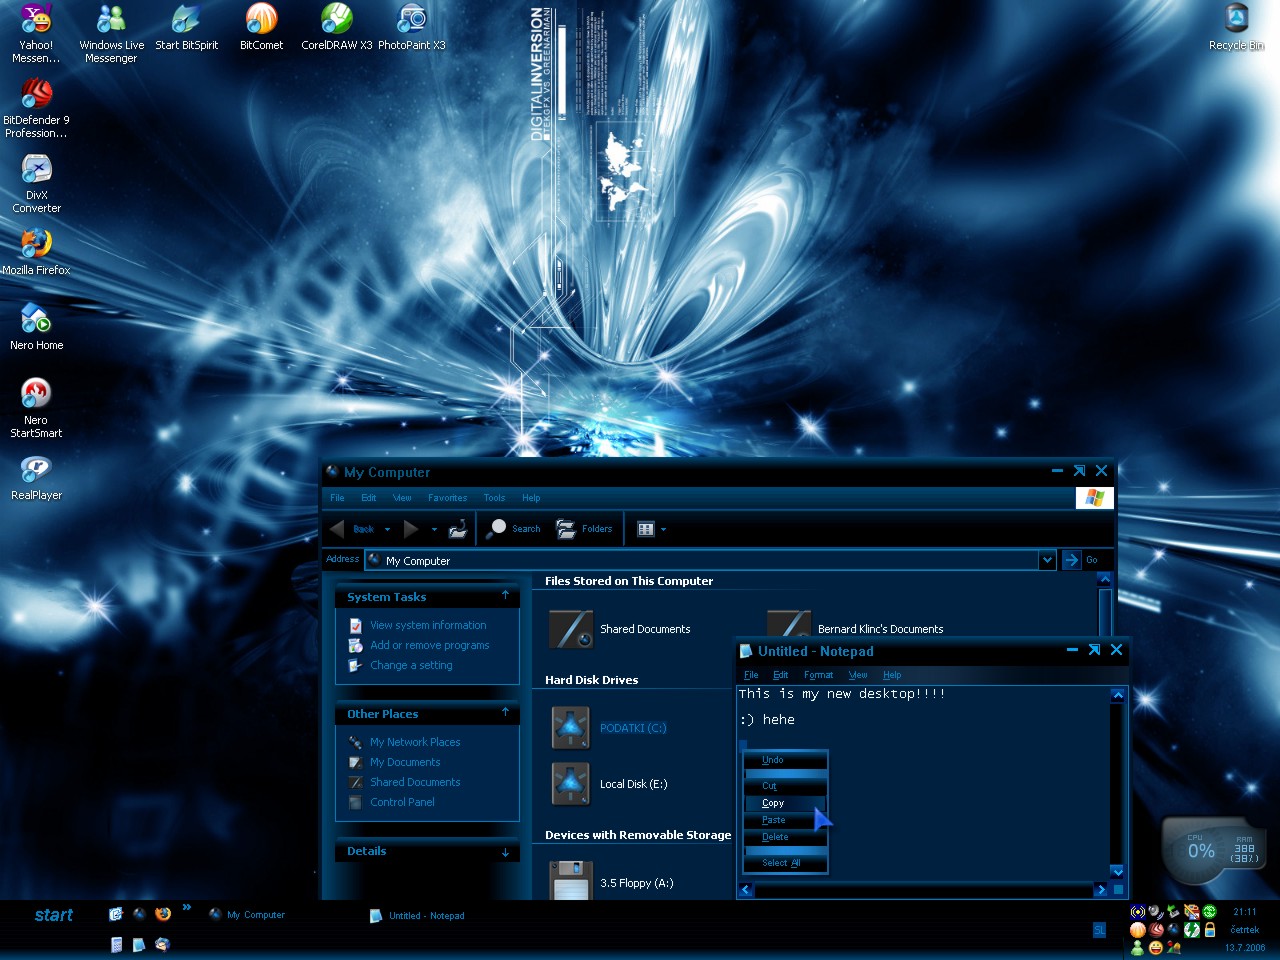Screen dimensions: 1280x960
Task: Switch to My Computer taskbar button
Action: pos(247,914)
